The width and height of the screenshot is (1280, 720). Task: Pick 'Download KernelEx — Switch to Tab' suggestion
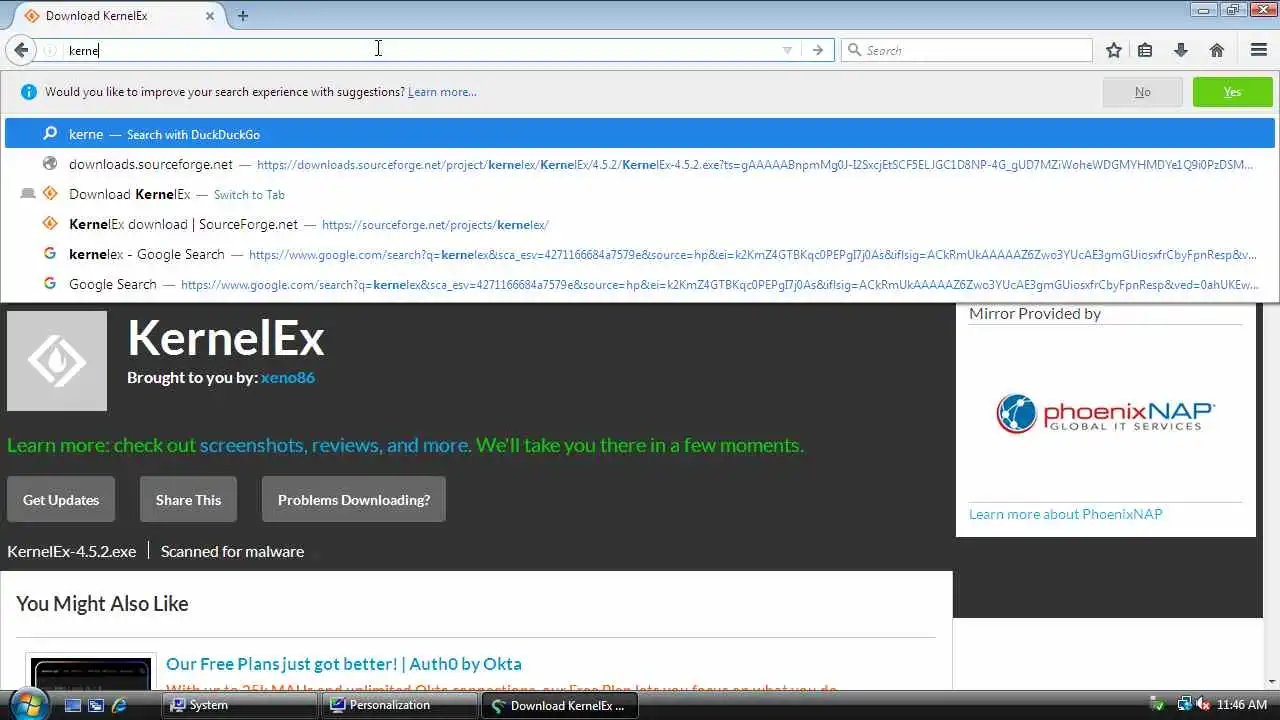click(x=640, y=194)
